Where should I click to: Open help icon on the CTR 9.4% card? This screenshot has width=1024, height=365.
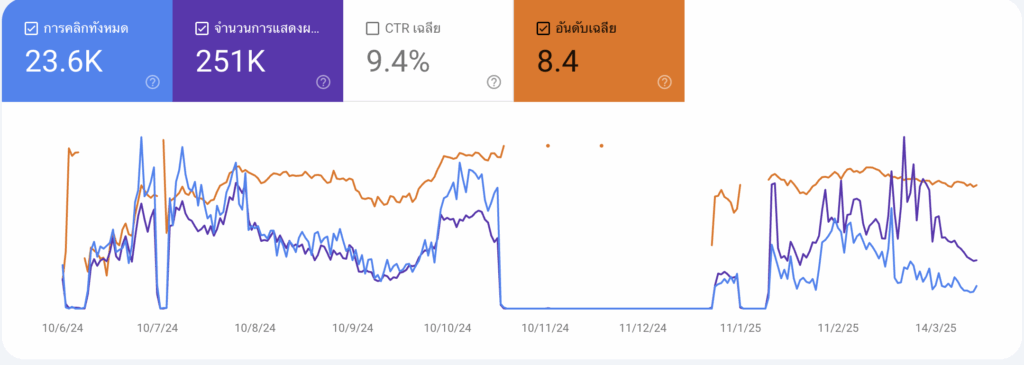(x=494, y=82)
